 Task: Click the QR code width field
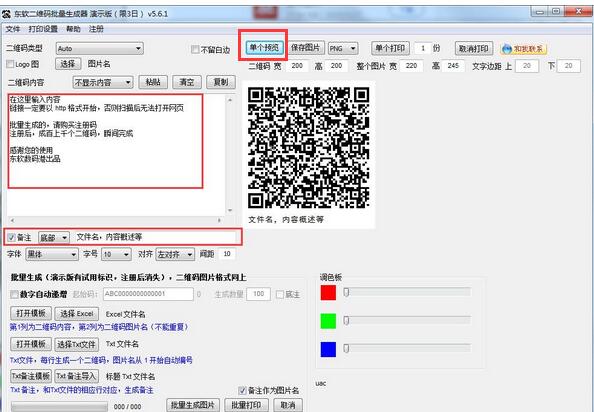coord(297,66)
